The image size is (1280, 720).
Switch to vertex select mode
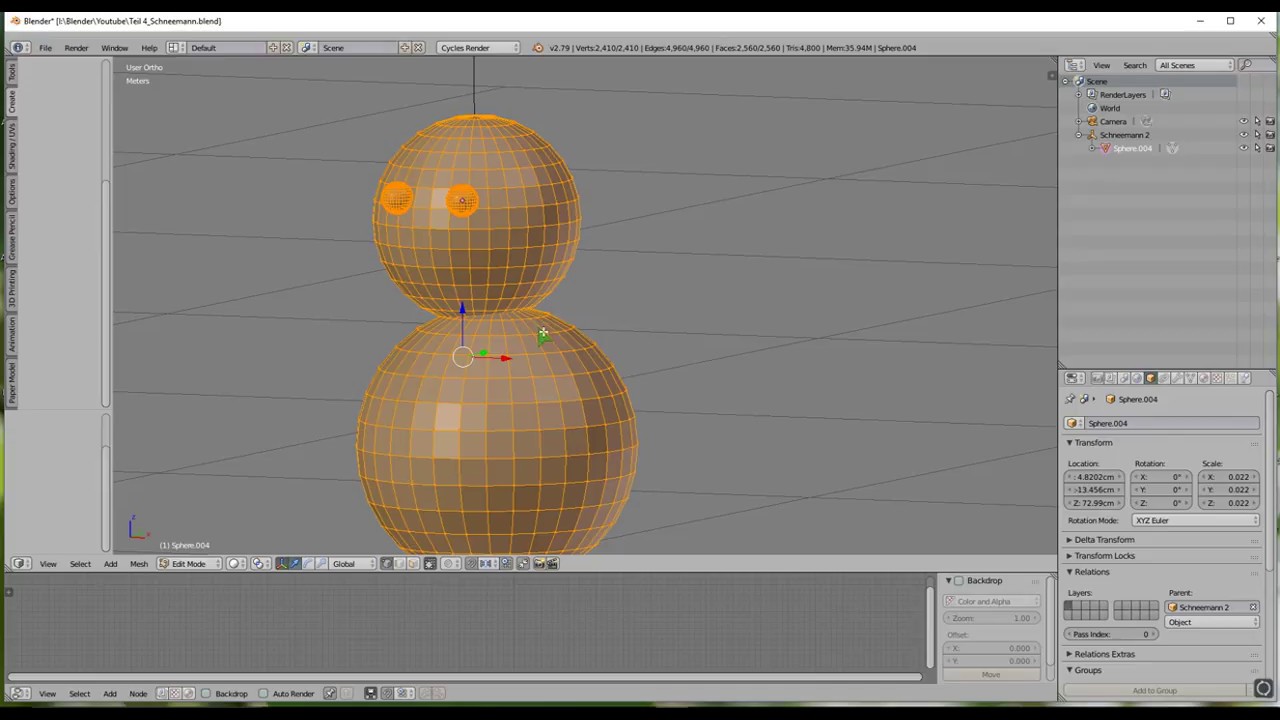[x=387, y=564]
